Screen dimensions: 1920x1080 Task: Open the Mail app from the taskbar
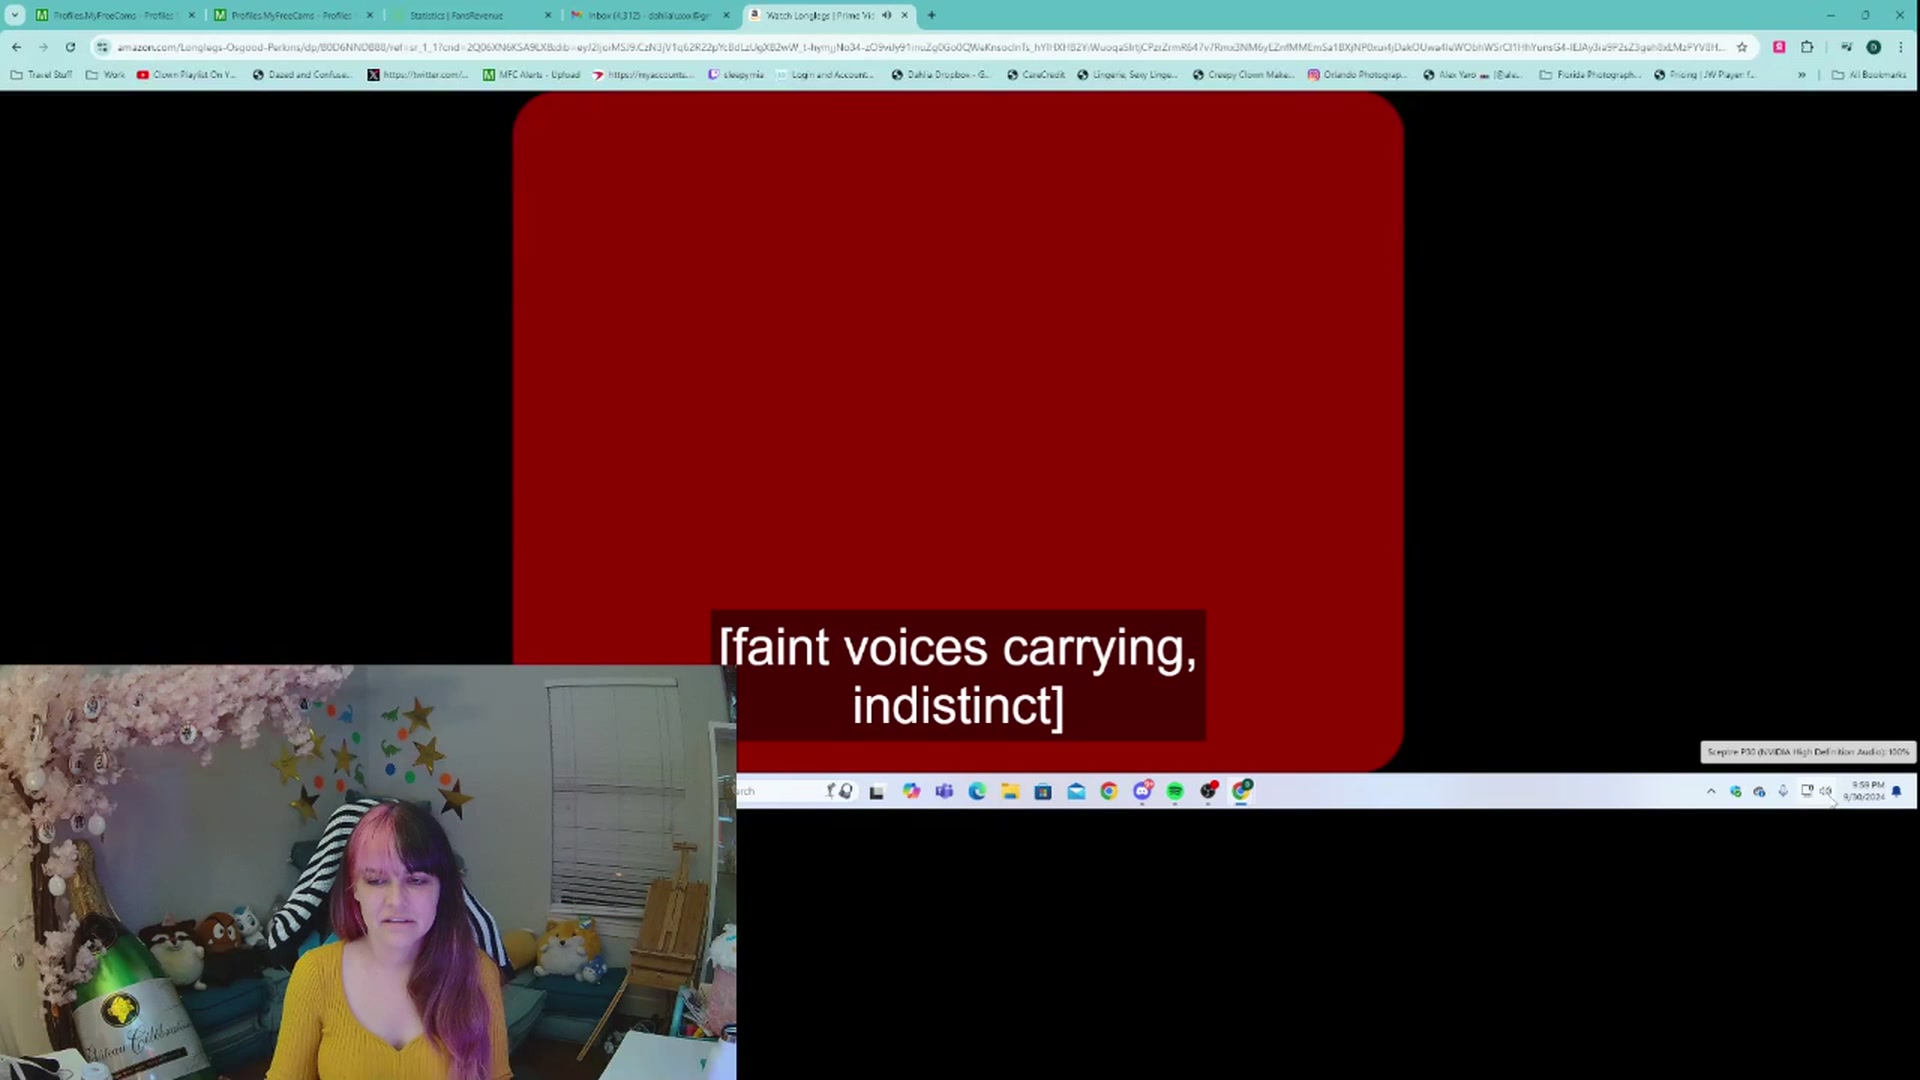click(1076, 791)
